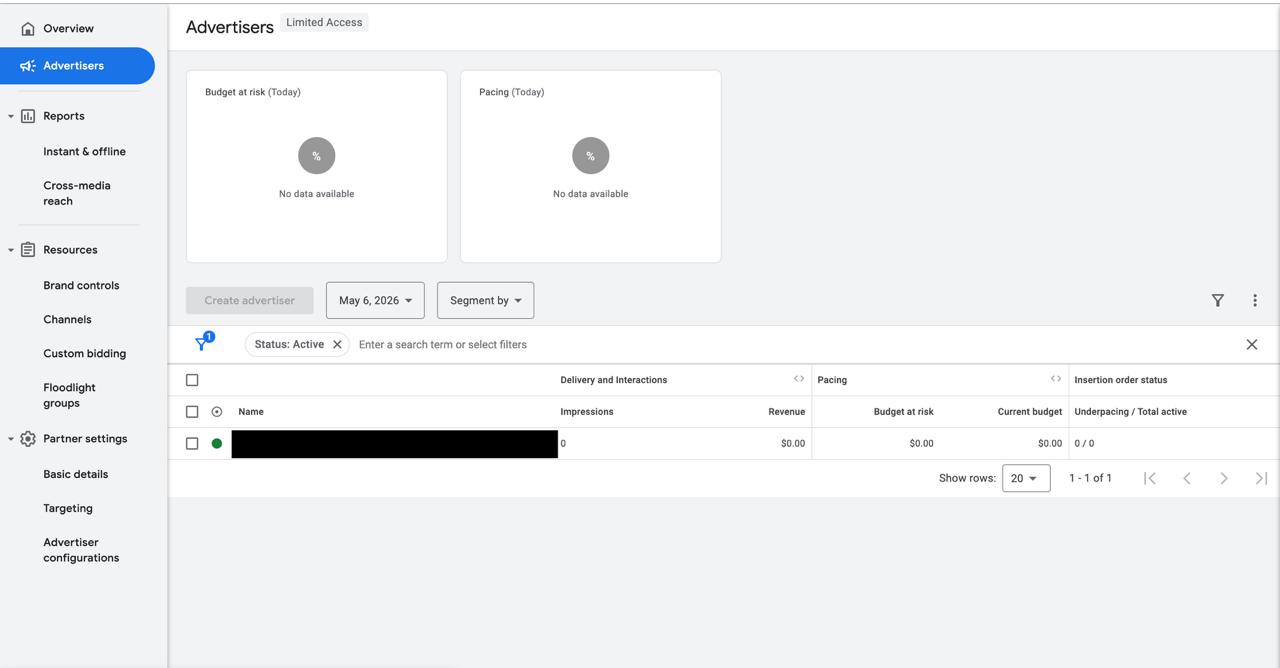Select the advertiser row checkbox
Image resolution: width=1280 pixels, height=668 pixels.
(x=192, y=443)
